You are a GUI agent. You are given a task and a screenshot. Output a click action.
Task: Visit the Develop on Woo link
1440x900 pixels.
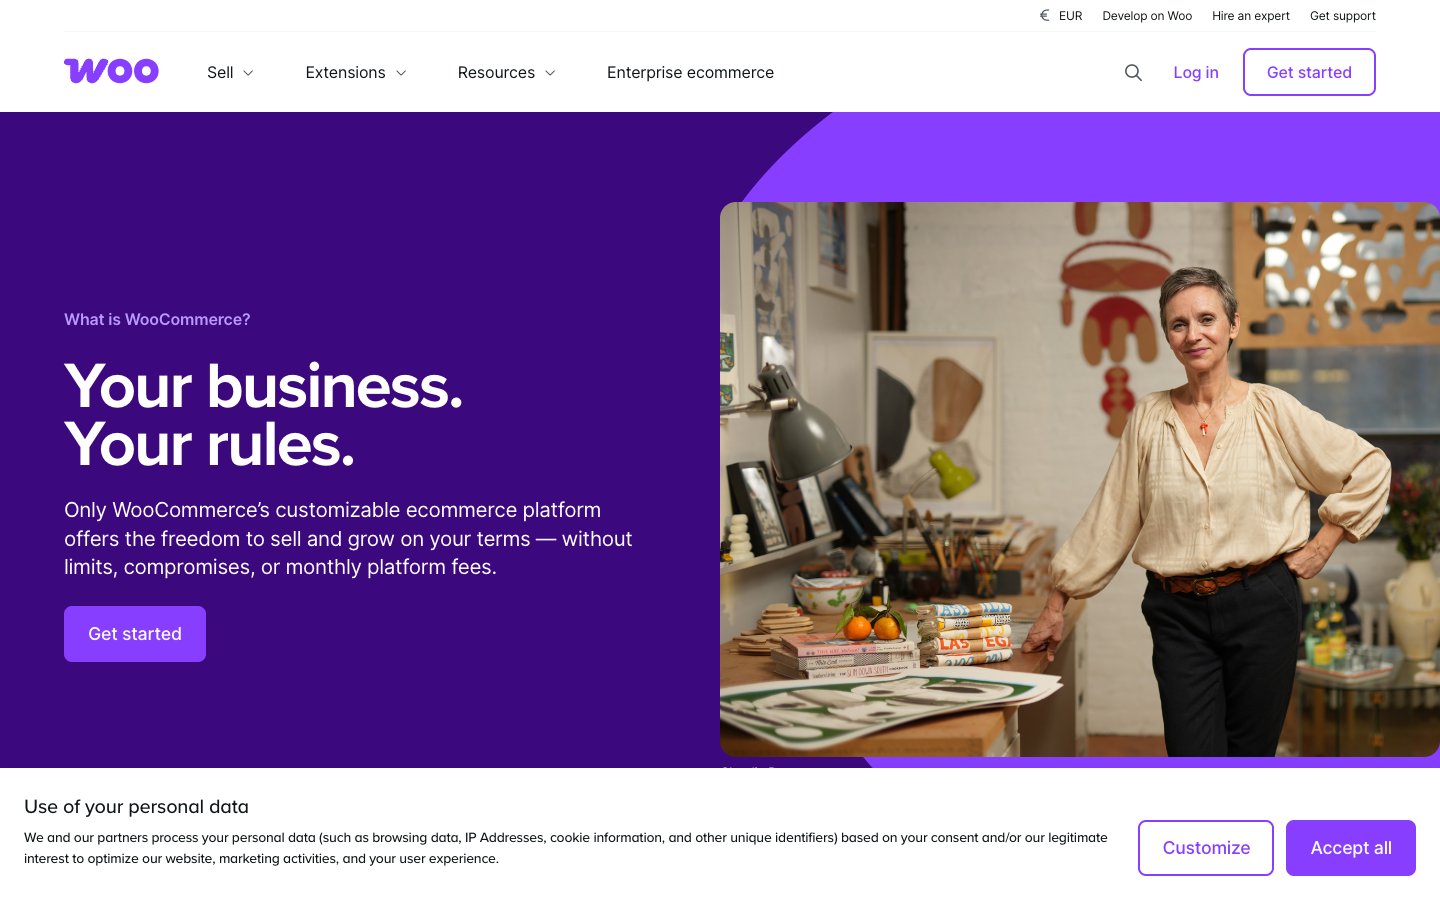click(x=1147, y=16)
